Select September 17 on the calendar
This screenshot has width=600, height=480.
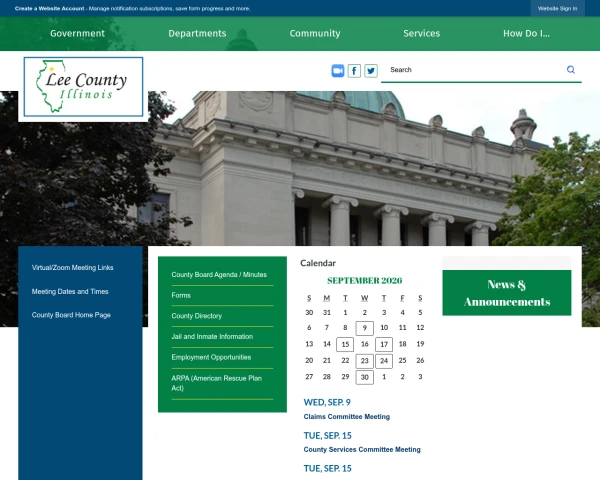click(x=384, y=344)
